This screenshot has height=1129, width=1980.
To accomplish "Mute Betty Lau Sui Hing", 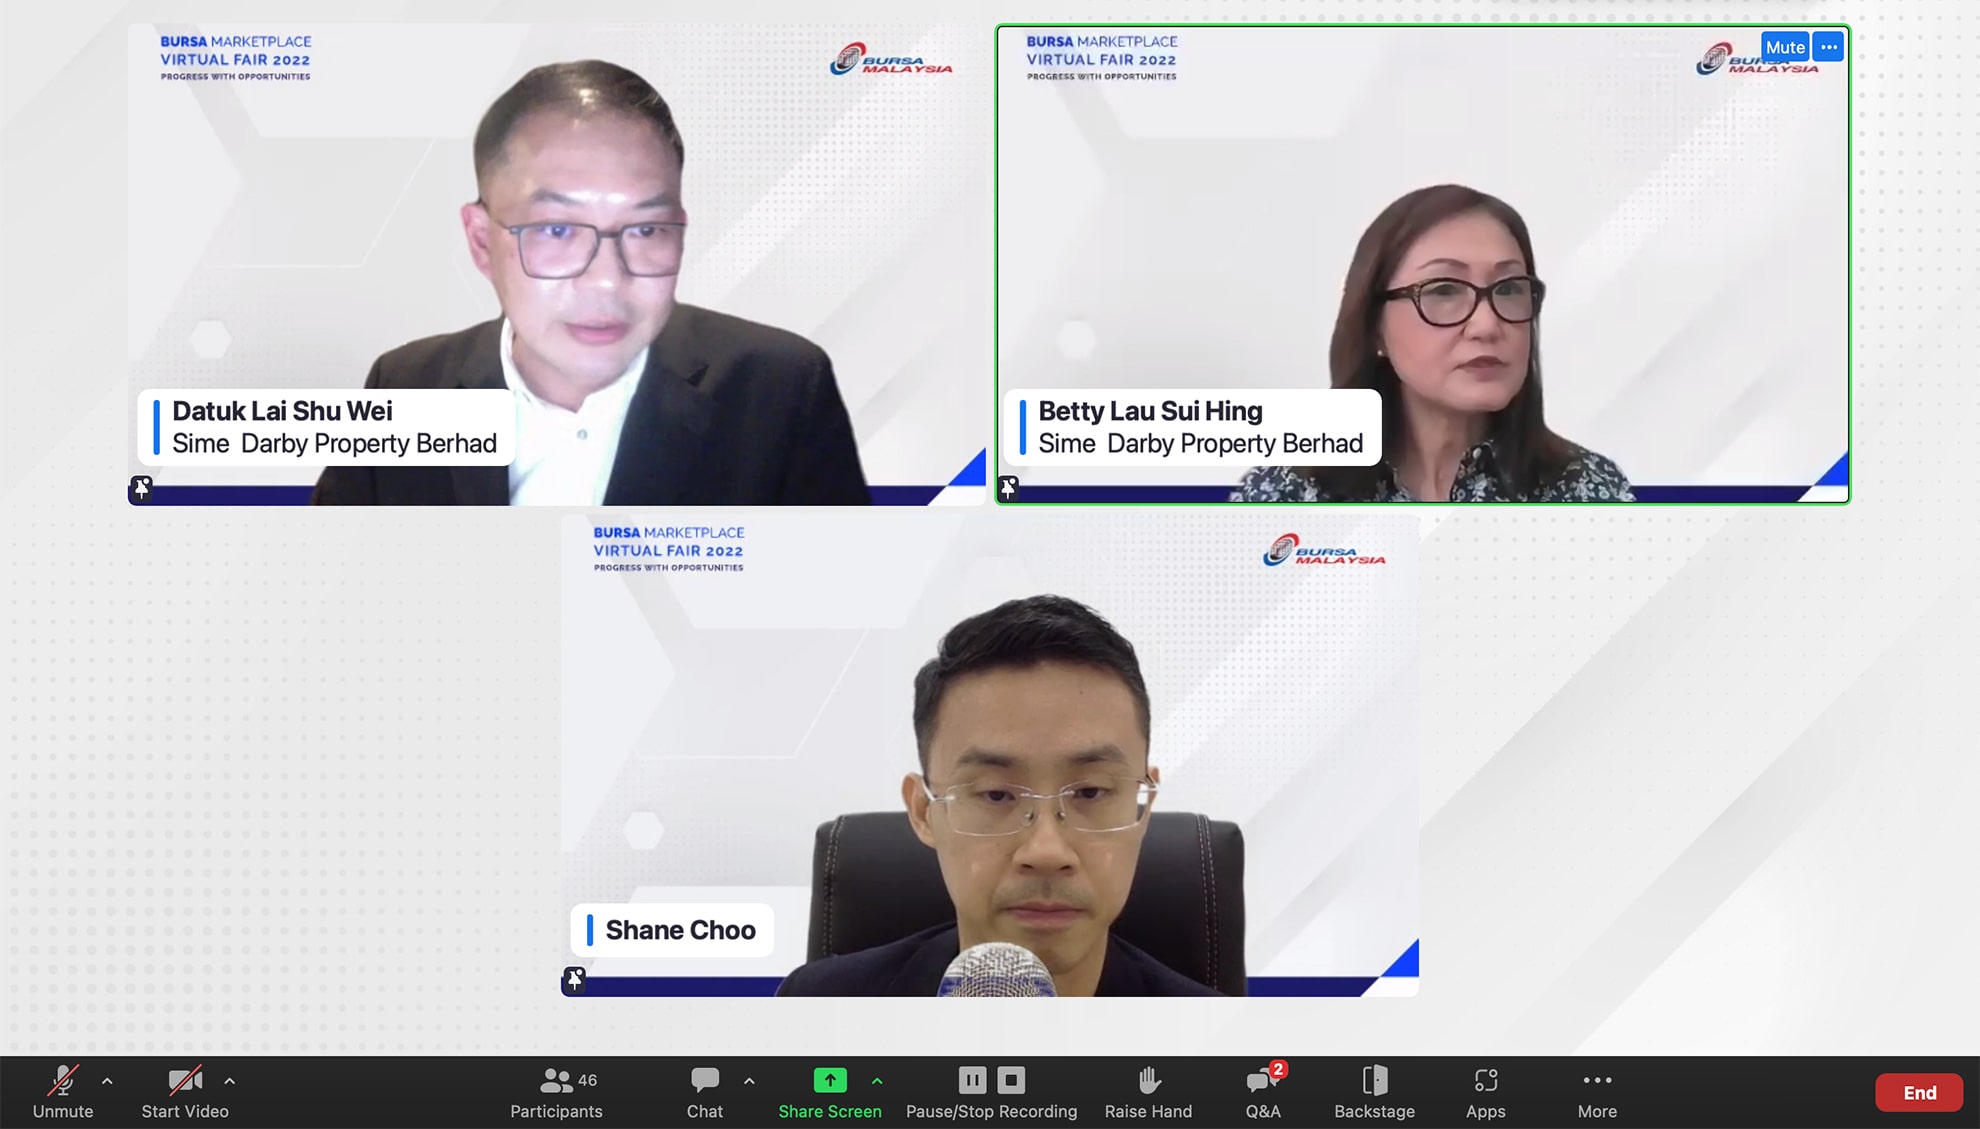I will point(1785,47).
